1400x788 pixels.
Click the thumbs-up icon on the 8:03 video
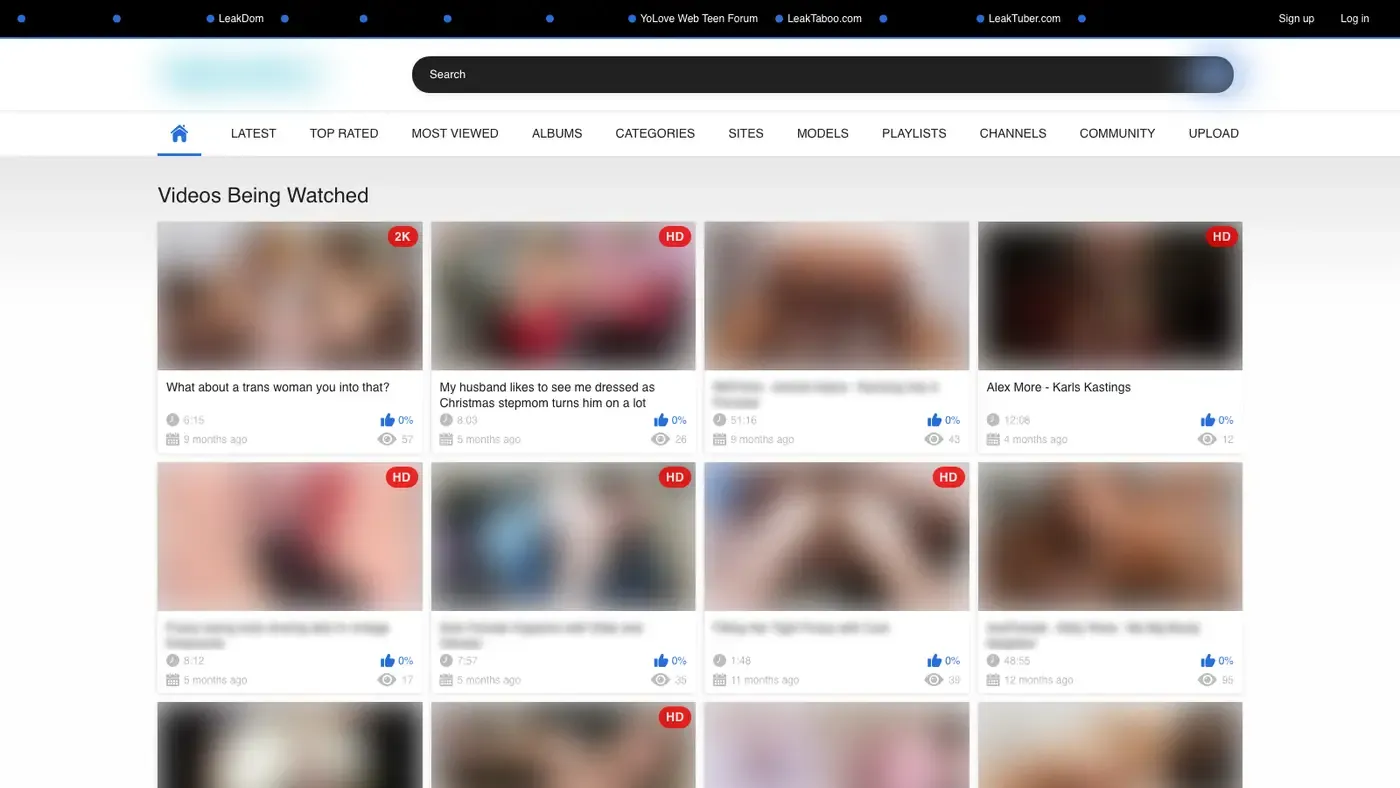pos(661,420)
